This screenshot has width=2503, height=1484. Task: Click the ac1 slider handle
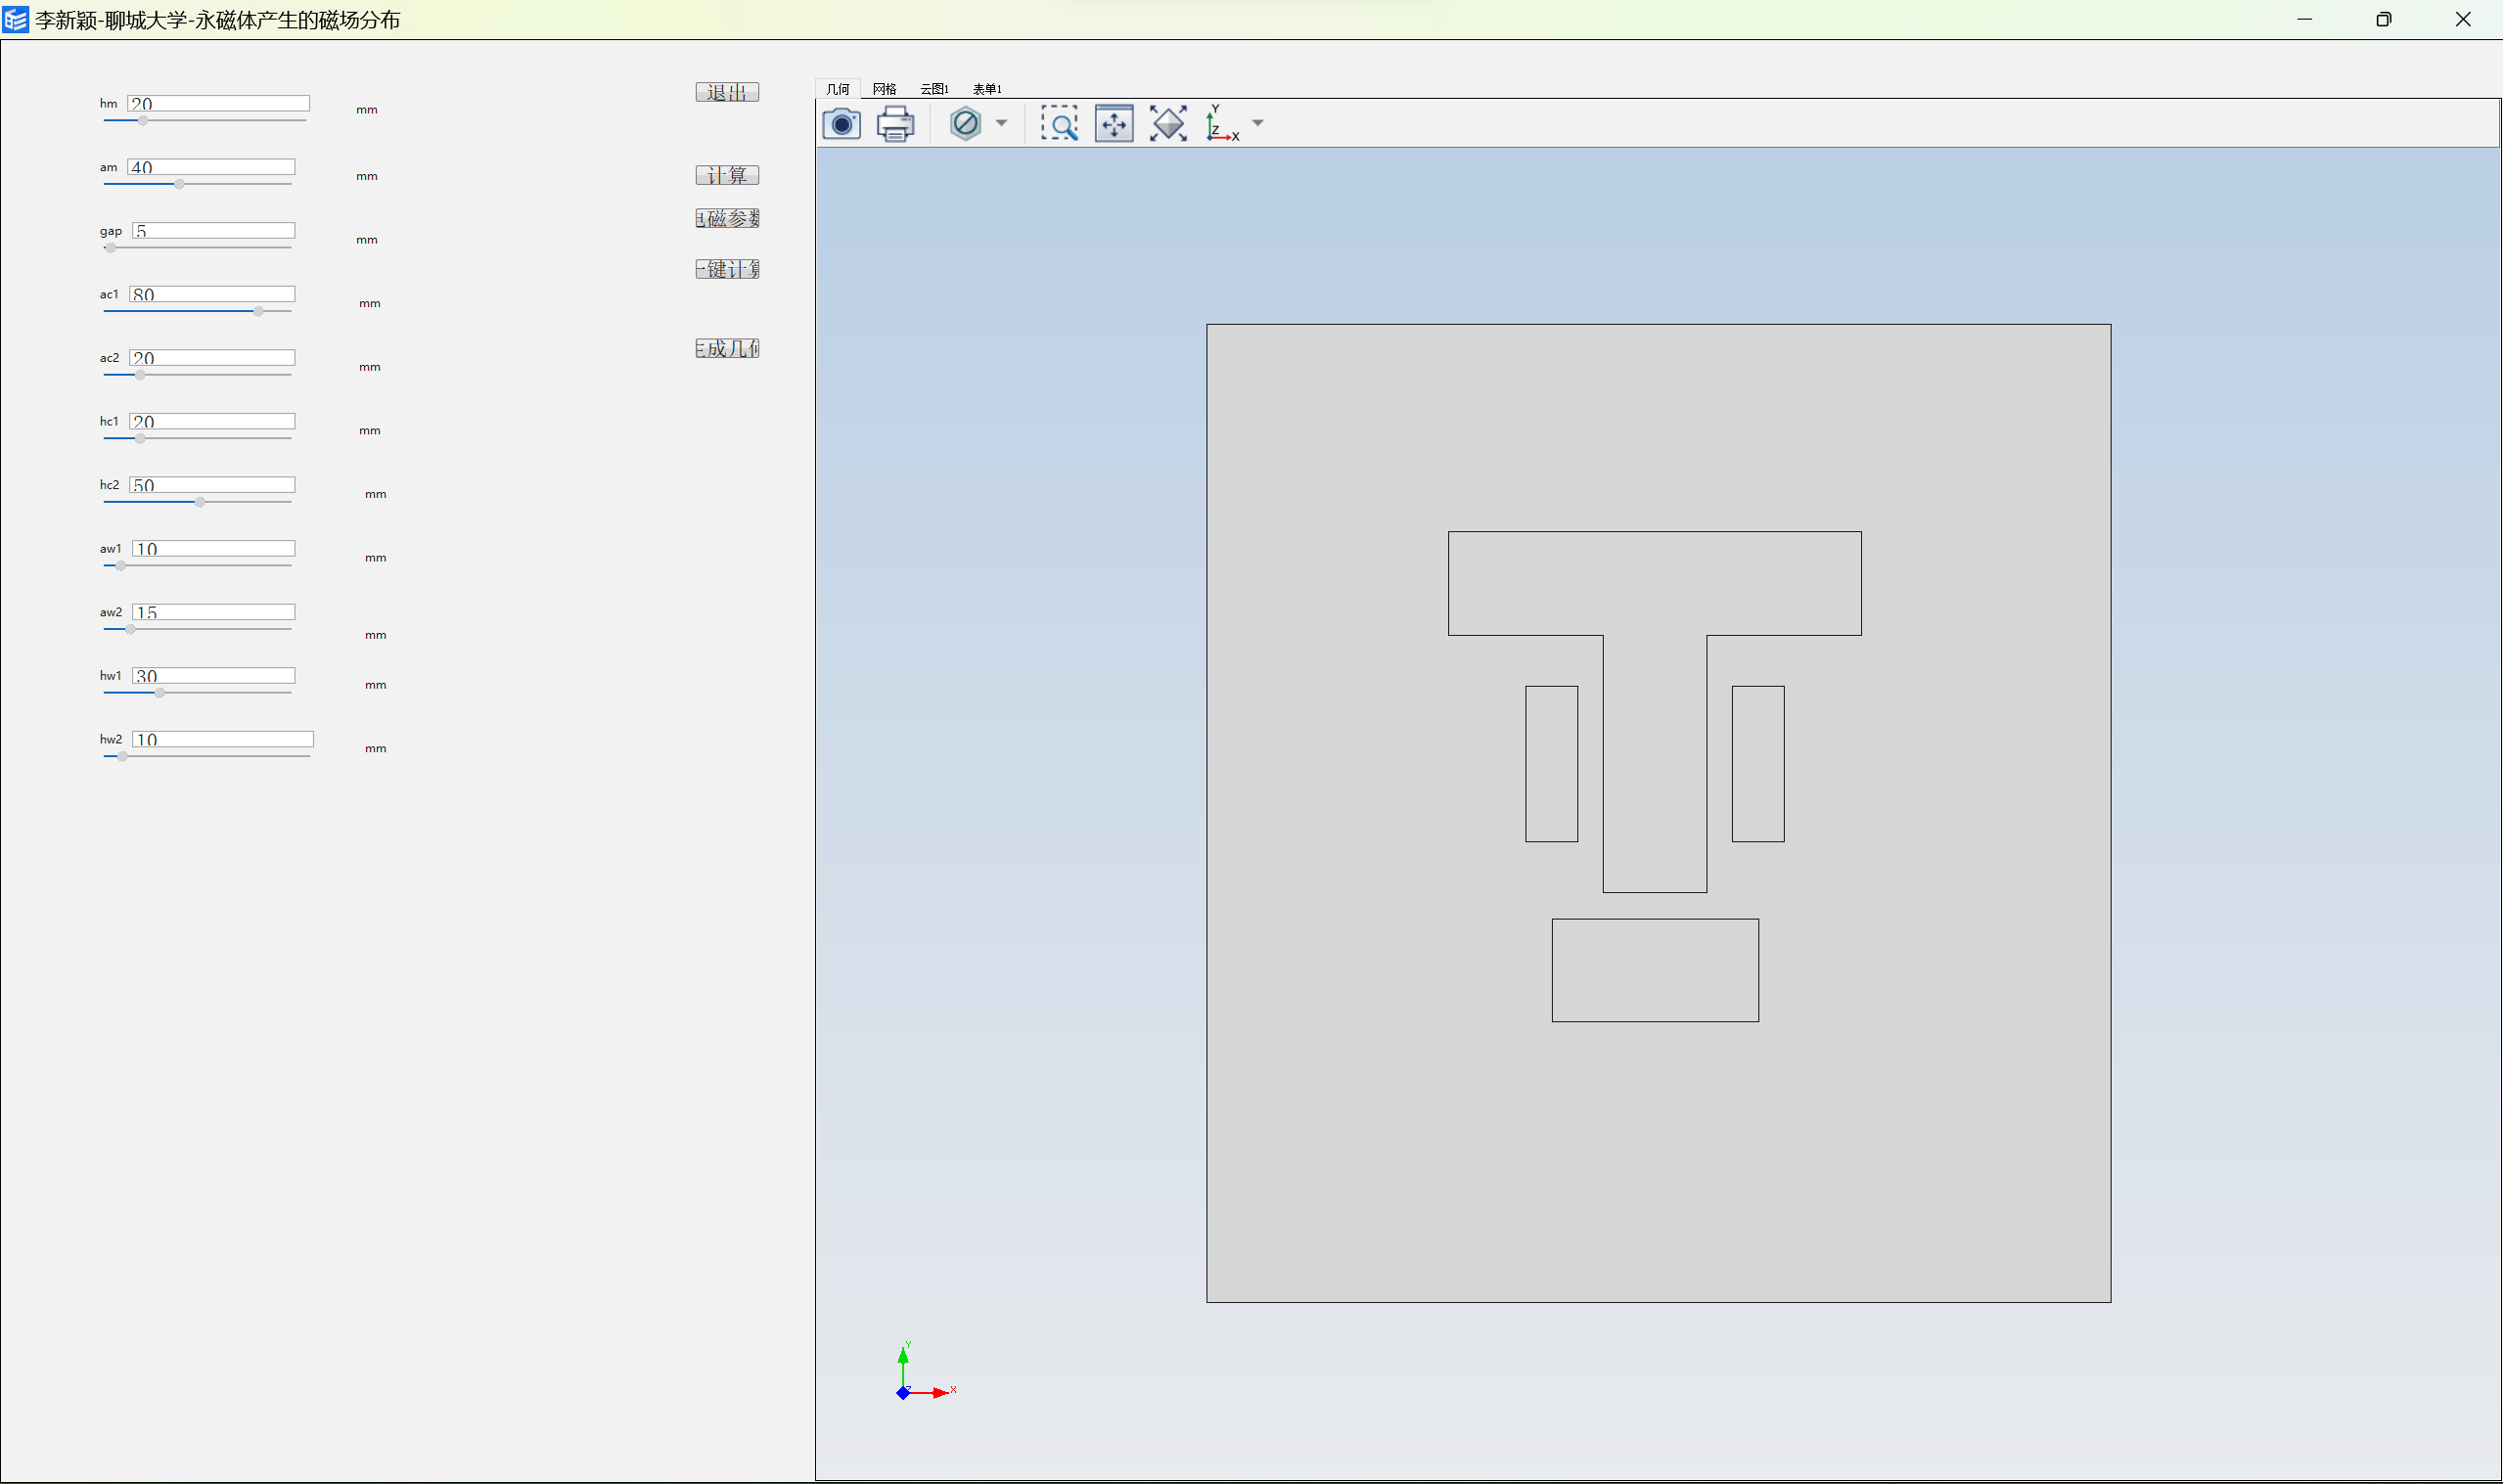[258, 311]
